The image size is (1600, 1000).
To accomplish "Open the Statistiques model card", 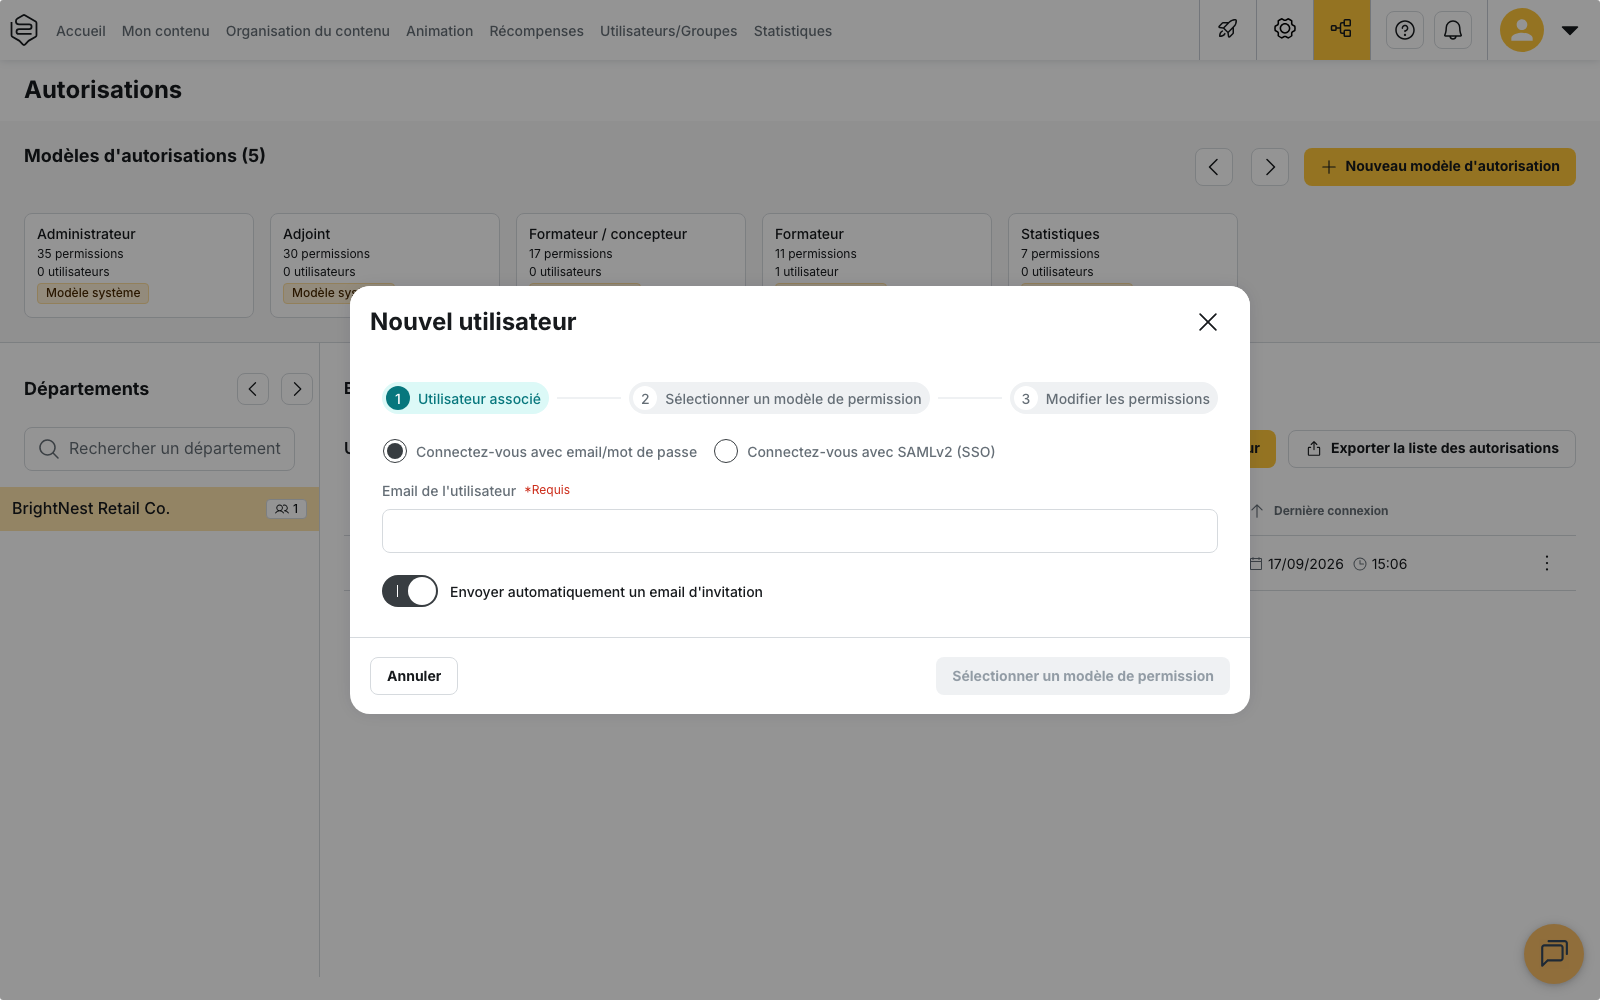I will click(1123, 250).
